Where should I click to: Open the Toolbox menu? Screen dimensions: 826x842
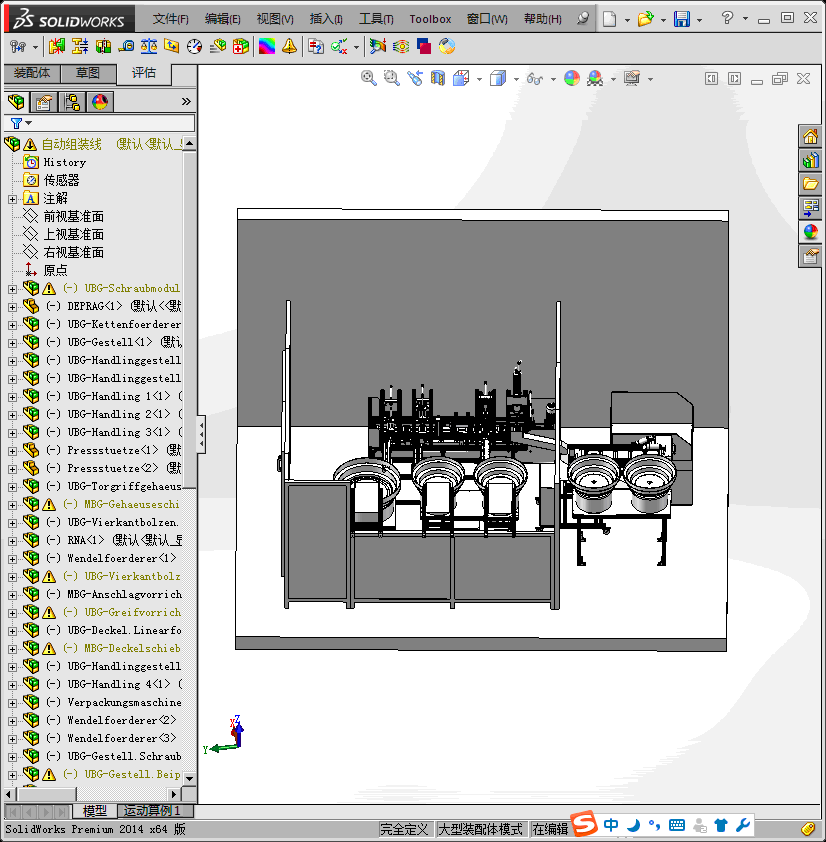tap(430, 19)
